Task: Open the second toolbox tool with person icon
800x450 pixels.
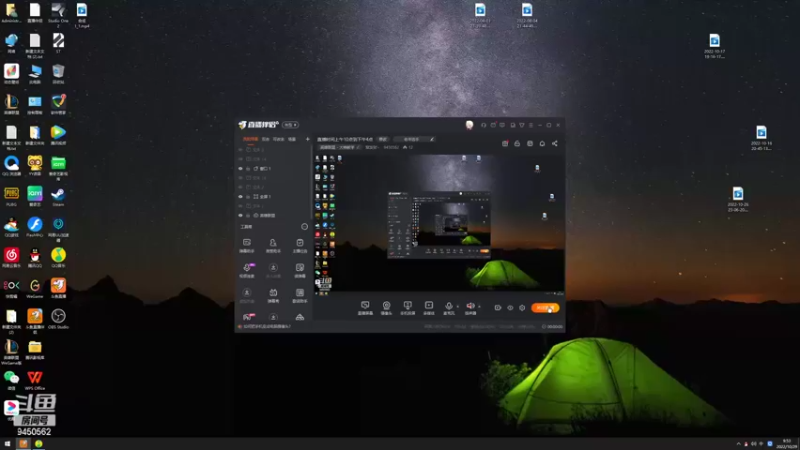Action: [273, 245]
